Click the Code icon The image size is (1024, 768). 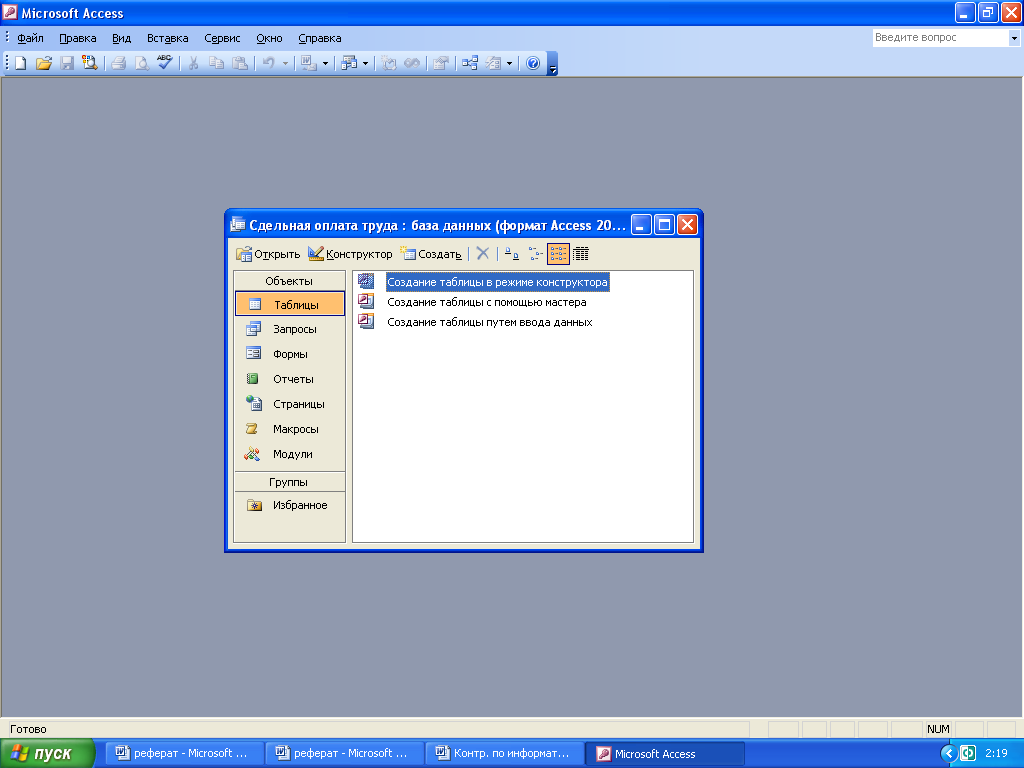[389, 63]
